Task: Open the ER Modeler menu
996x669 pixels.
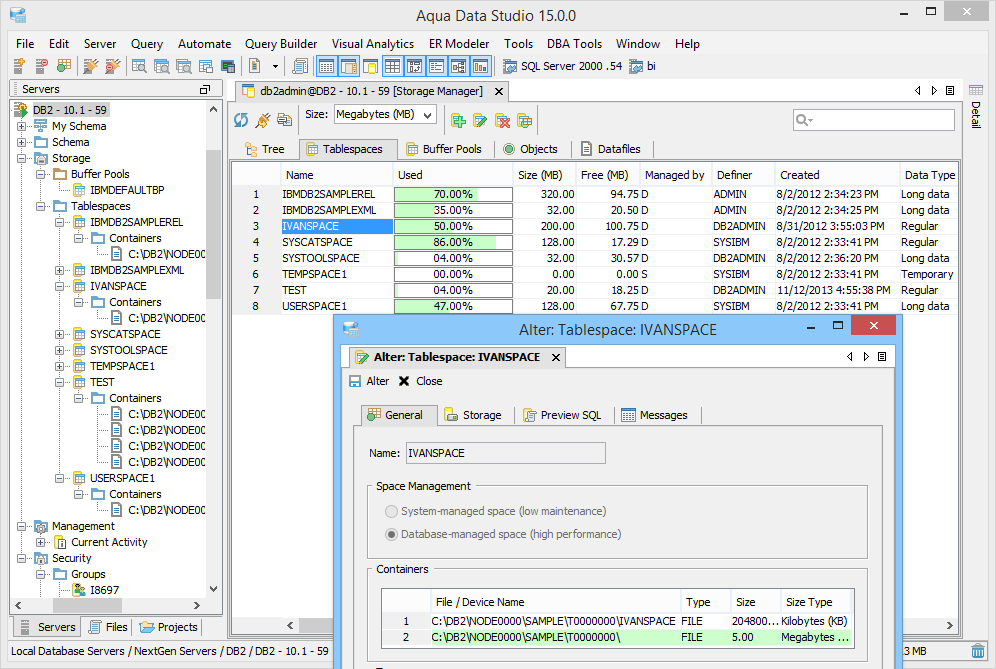Action: pyautogui.click(x=459, y=44)
